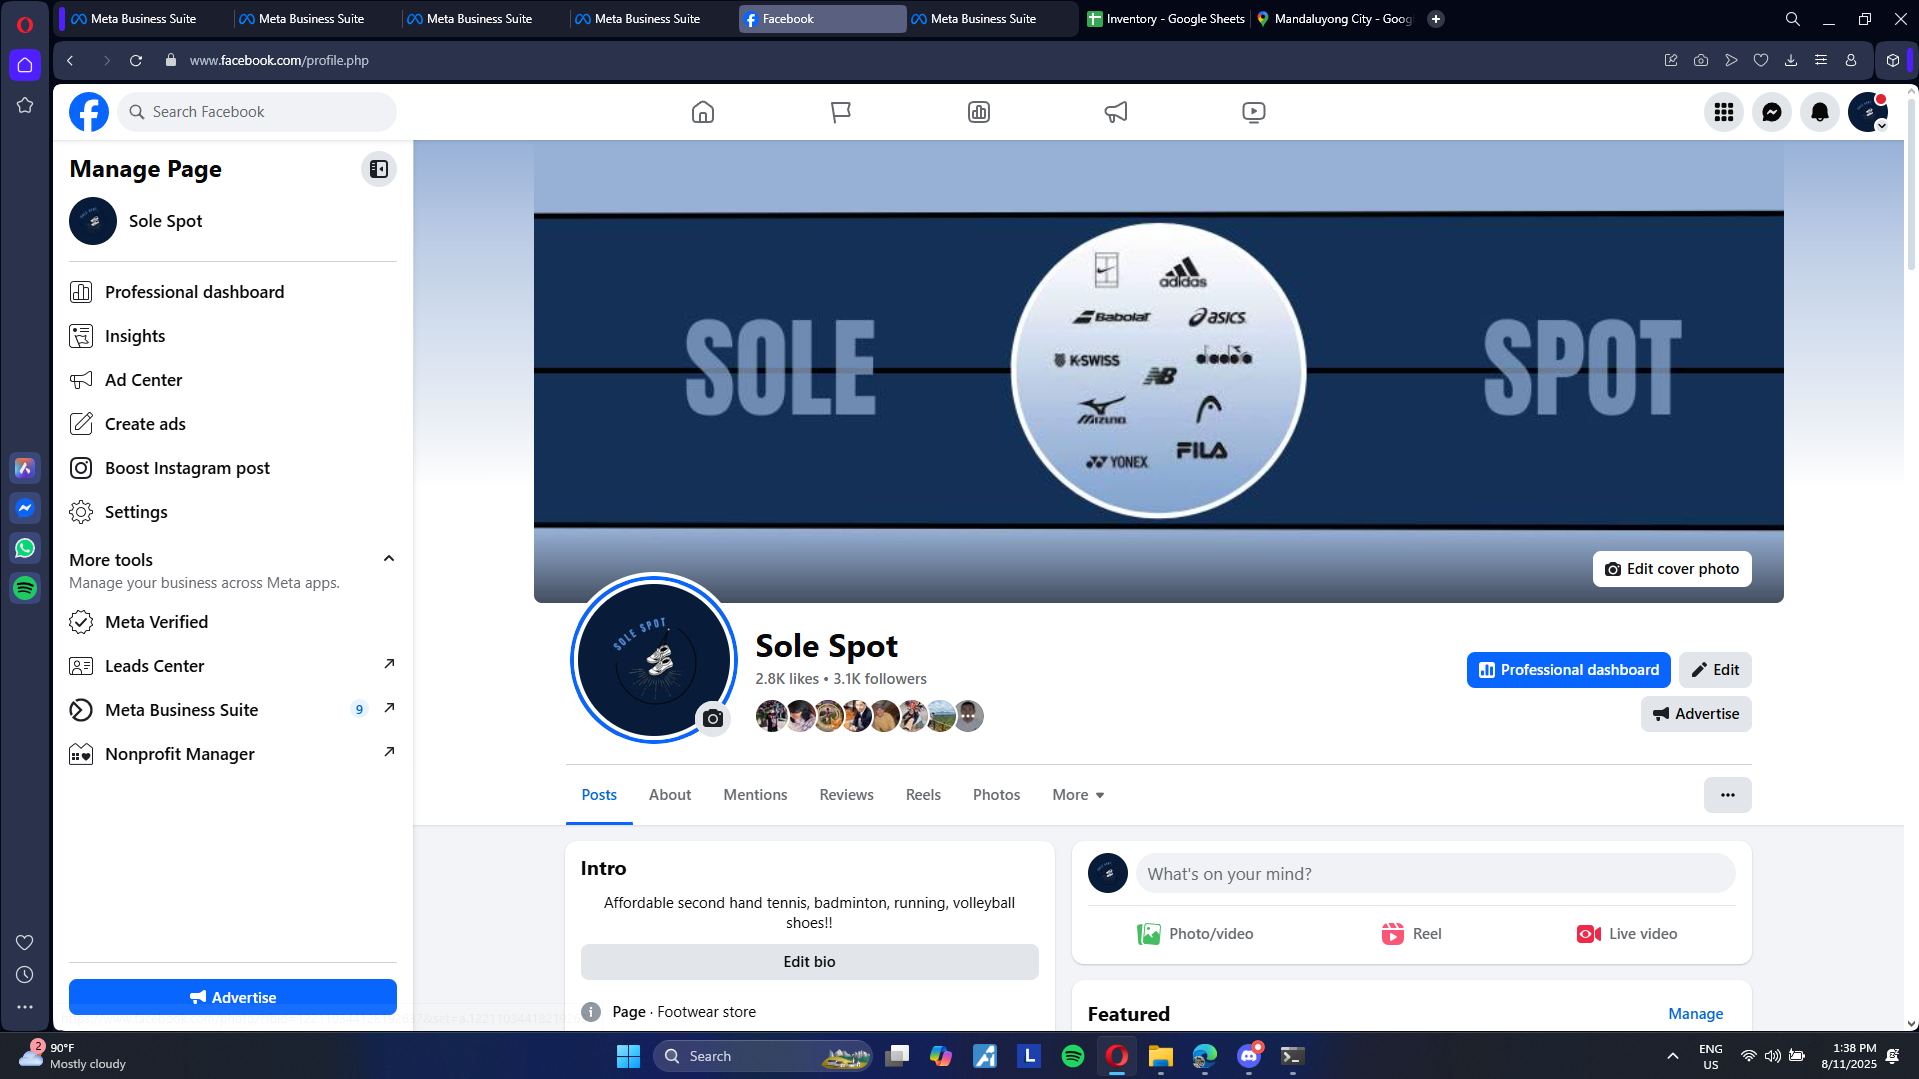Switch to the Reviews tab

tap(847, 795)
